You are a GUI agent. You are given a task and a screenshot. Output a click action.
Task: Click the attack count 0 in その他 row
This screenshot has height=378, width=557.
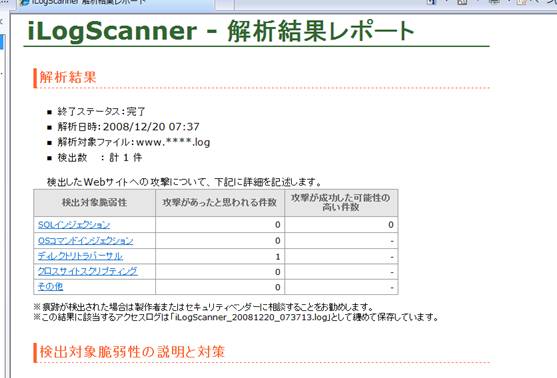(x=278, y=287)
